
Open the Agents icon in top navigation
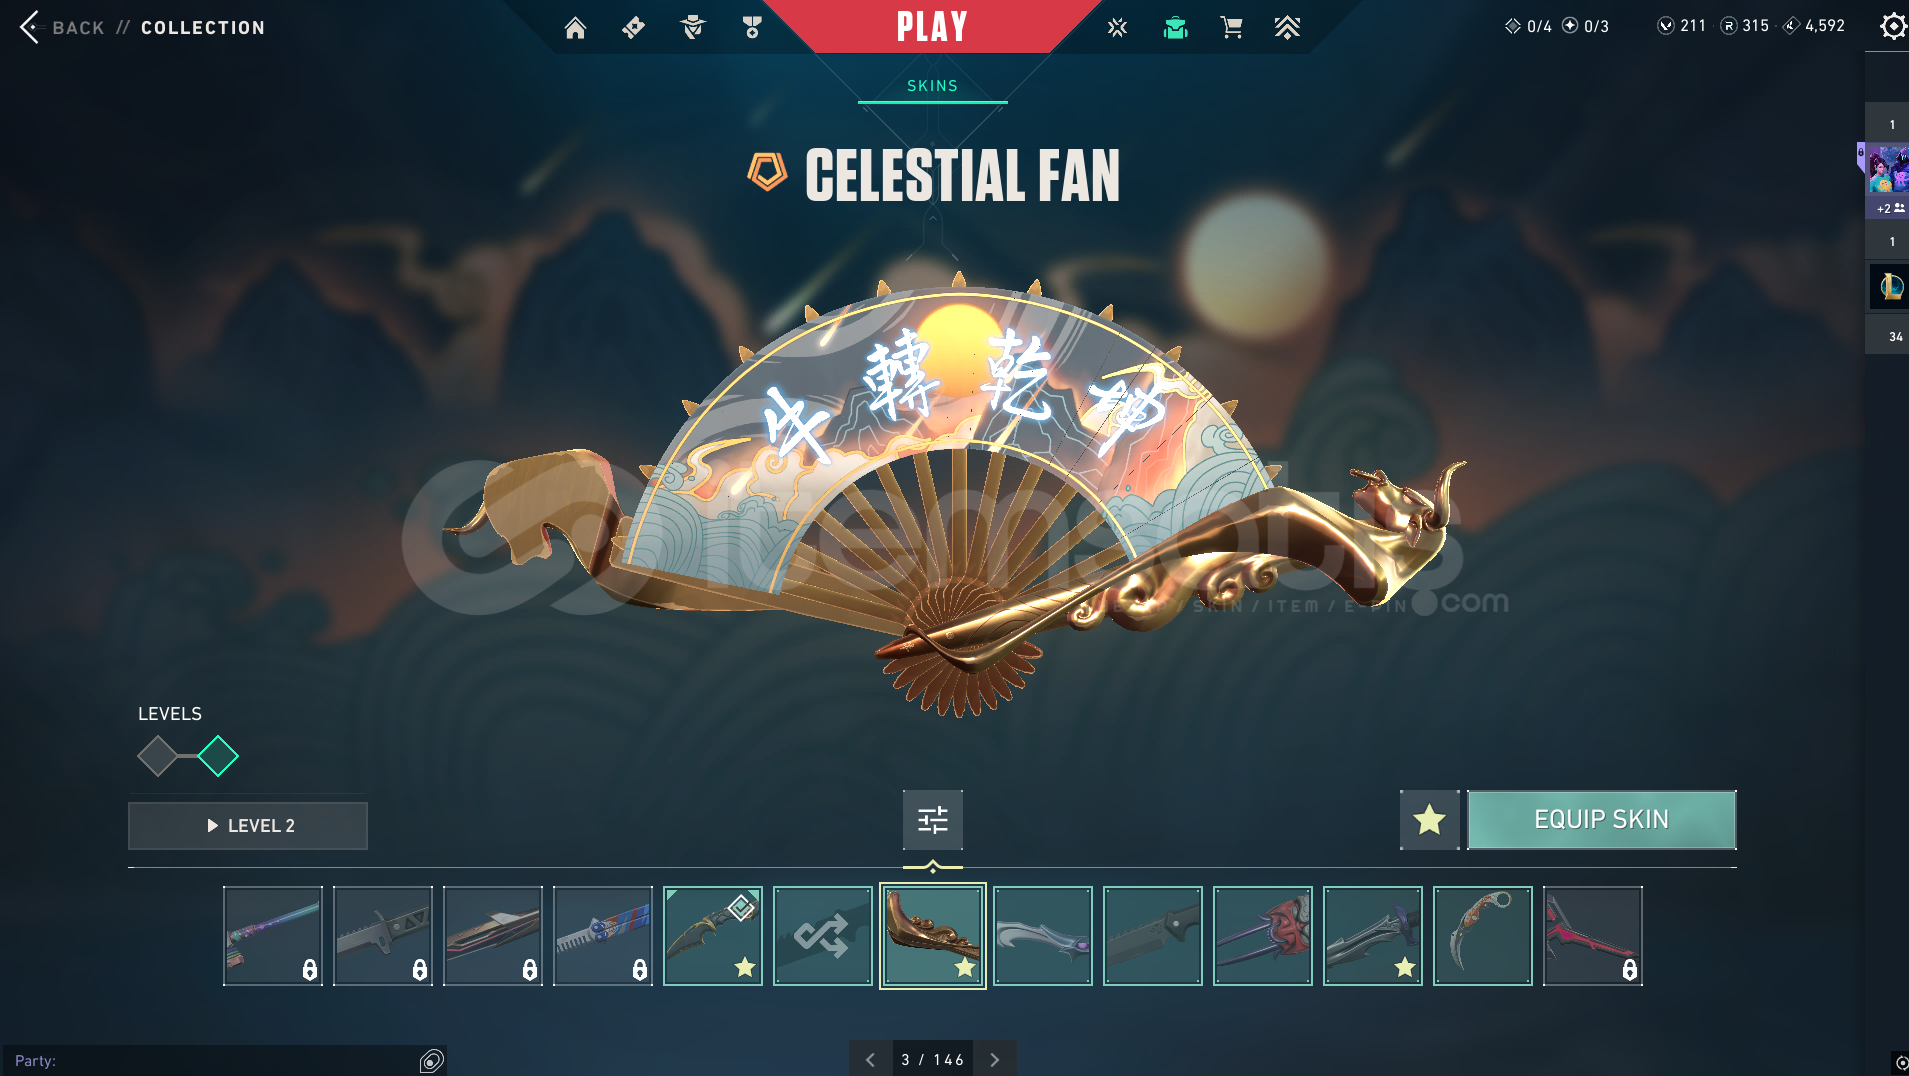pyautogui.click(x=692, y=28)
